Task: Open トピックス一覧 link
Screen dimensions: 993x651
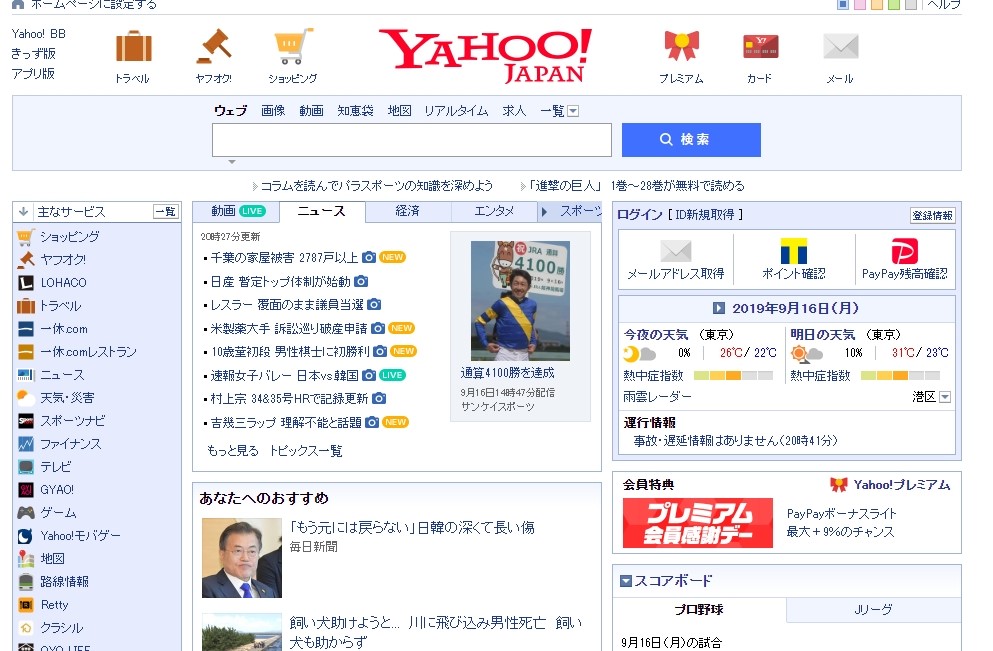Action: (x=306, y=451)
